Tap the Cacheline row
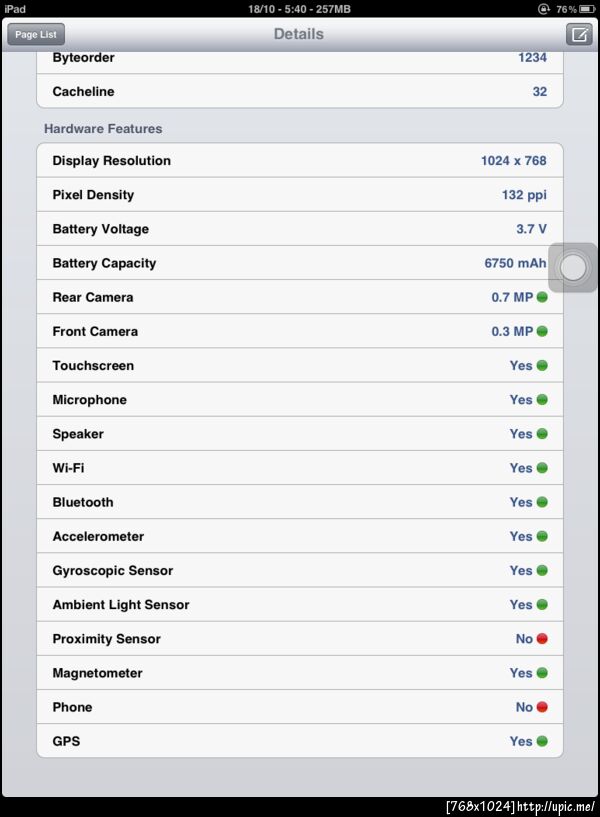This screenshot has width=600, height=817. click(x=299, y=92)
